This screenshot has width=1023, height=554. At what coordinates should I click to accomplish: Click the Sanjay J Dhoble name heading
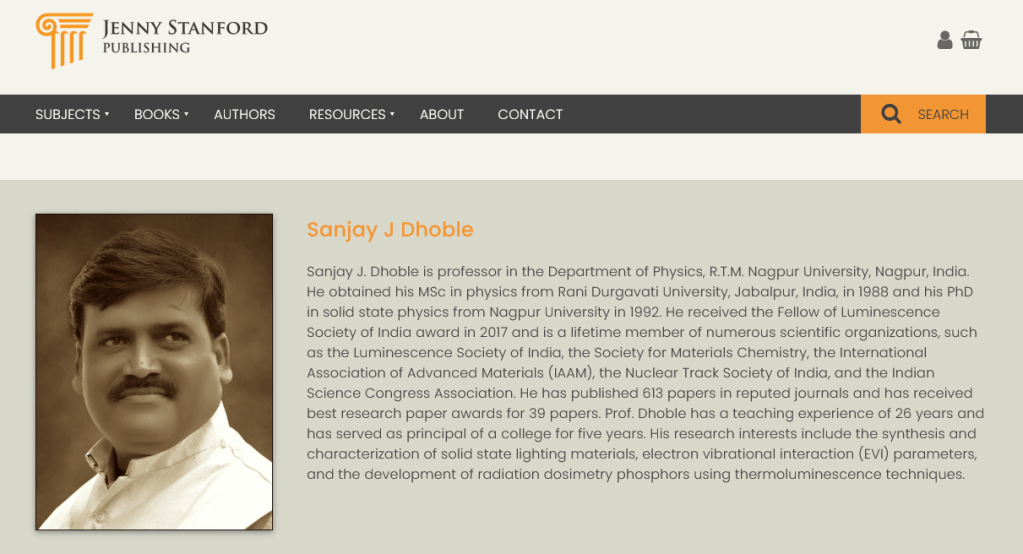[x=389, y=229]
